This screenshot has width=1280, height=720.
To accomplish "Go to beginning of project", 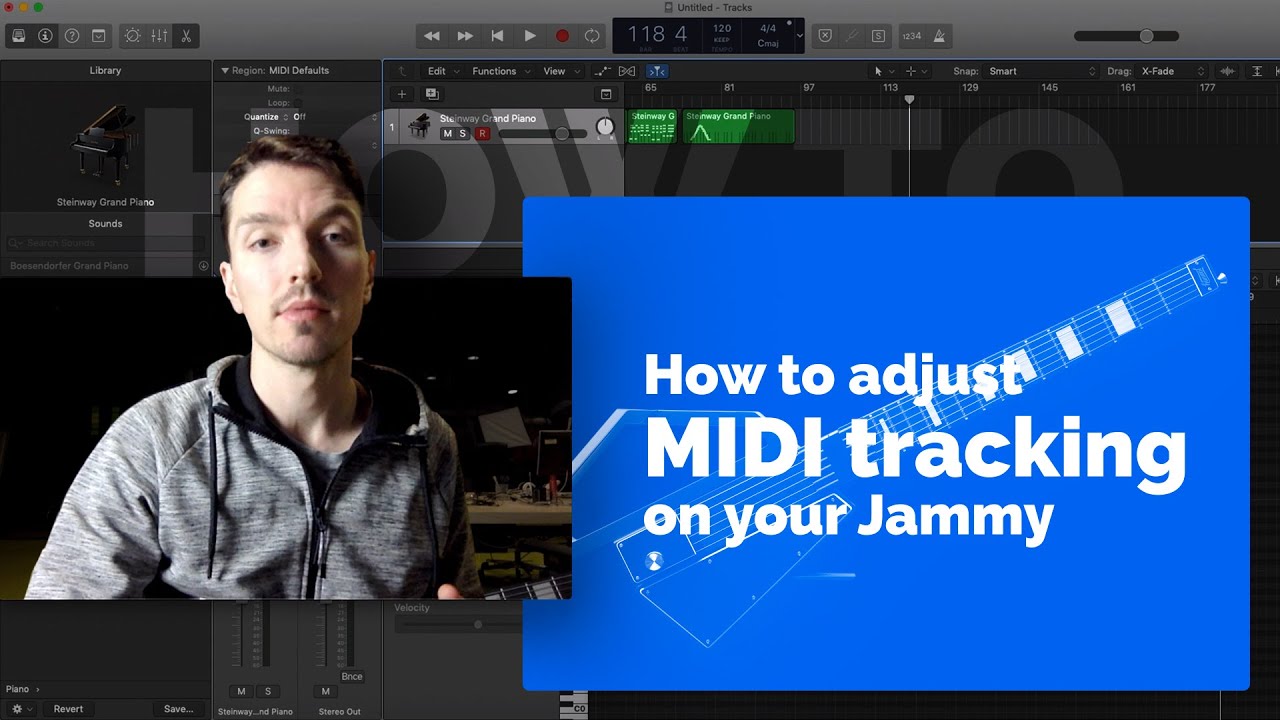I will (x=497, y=35).
